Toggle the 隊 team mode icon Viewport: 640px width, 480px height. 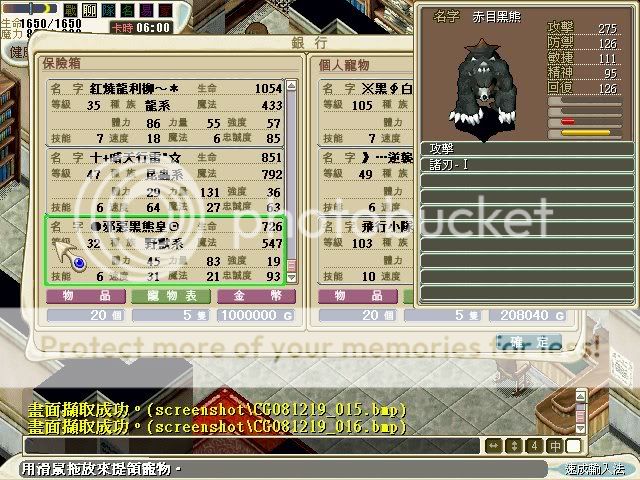tap(108, 9)
